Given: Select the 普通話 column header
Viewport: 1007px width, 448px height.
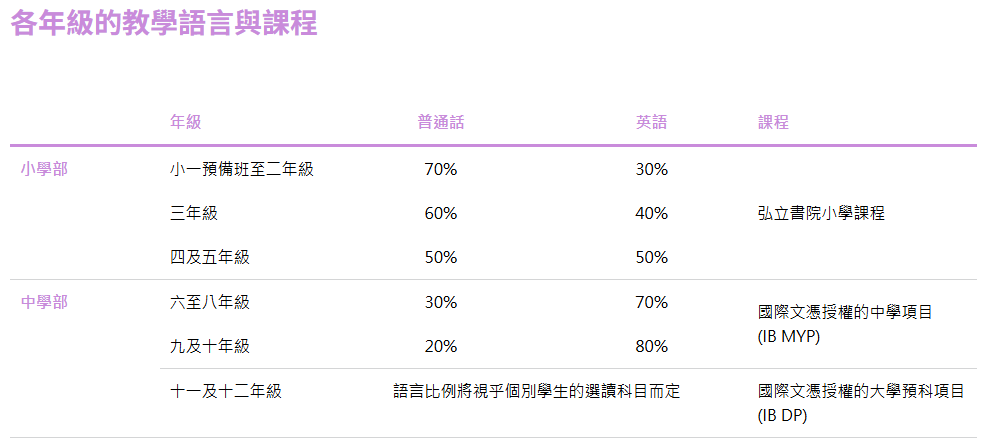Looking at the screenshot, I should [x=441, y=123].
